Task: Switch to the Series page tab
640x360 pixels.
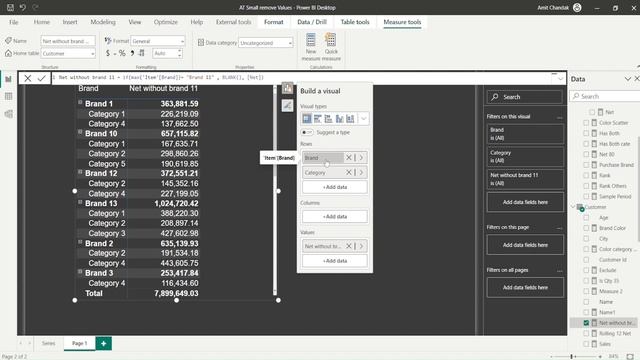Action: [48, 343]
